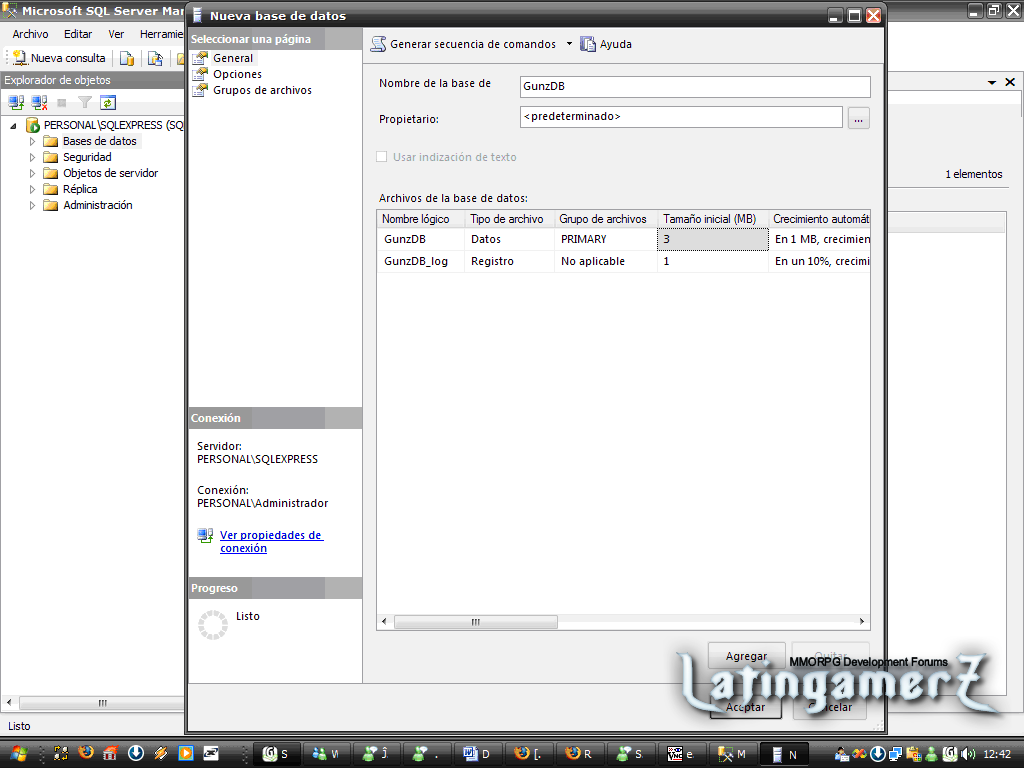The image size is (1024, 768).
Task: Click the database name field containing GunzDB
Action: tap(695, 86)
